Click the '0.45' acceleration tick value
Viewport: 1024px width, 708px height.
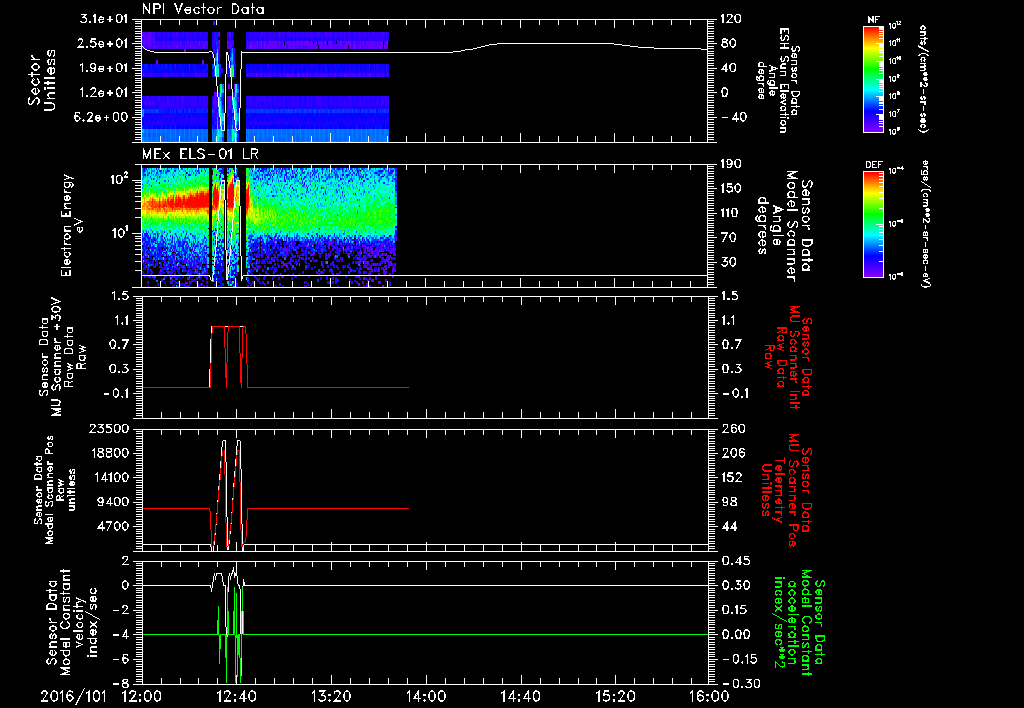[736, 560]
